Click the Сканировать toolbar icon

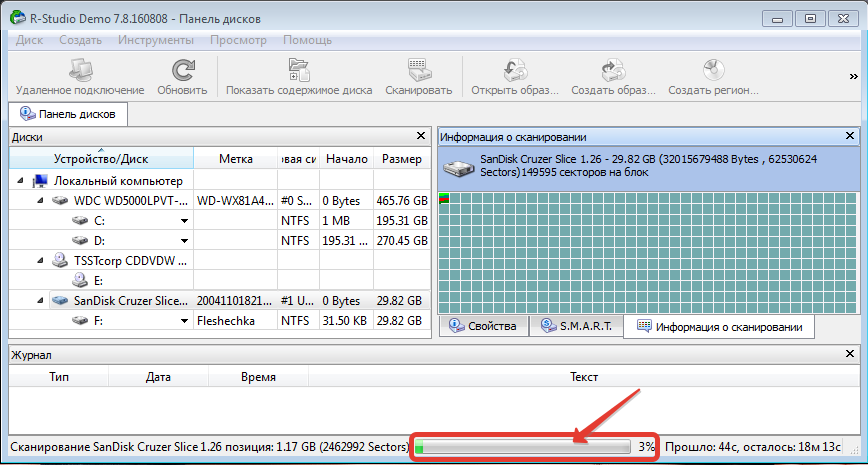[x=418, y=71]
